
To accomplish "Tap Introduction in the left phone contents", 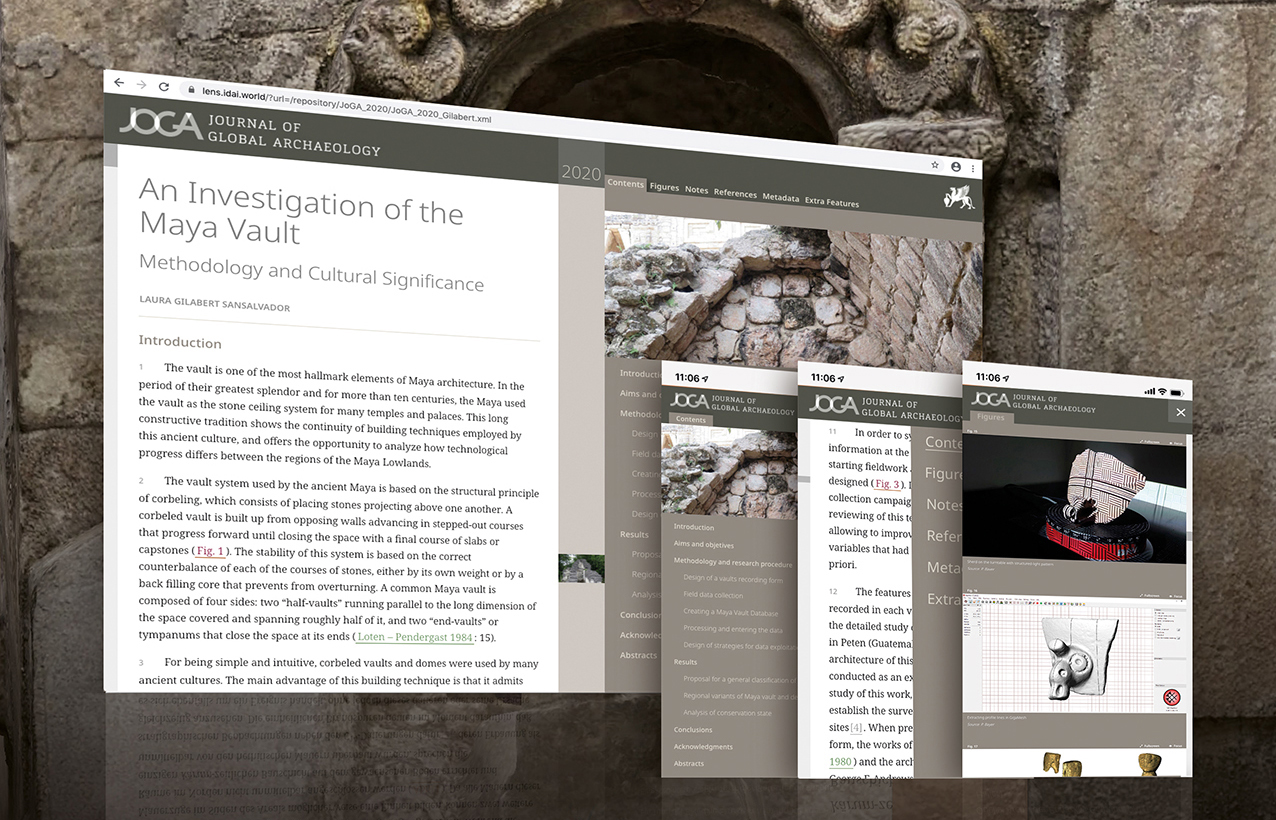I will click(x=694, y=527).
